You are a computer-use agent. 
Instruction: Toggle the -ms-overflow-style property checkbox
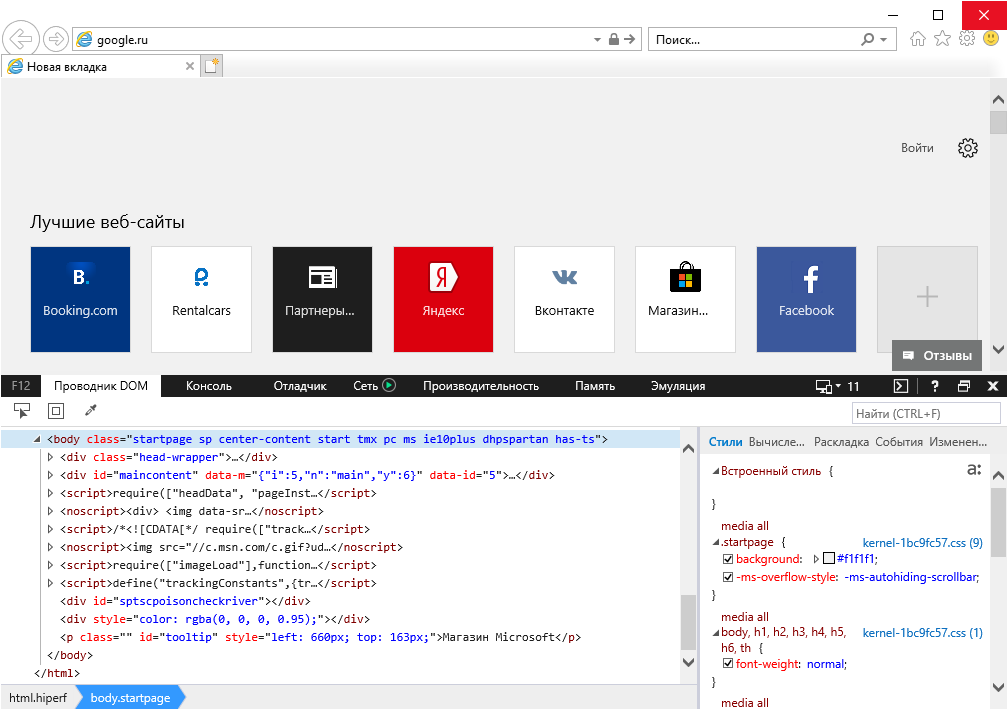point(728,577)
